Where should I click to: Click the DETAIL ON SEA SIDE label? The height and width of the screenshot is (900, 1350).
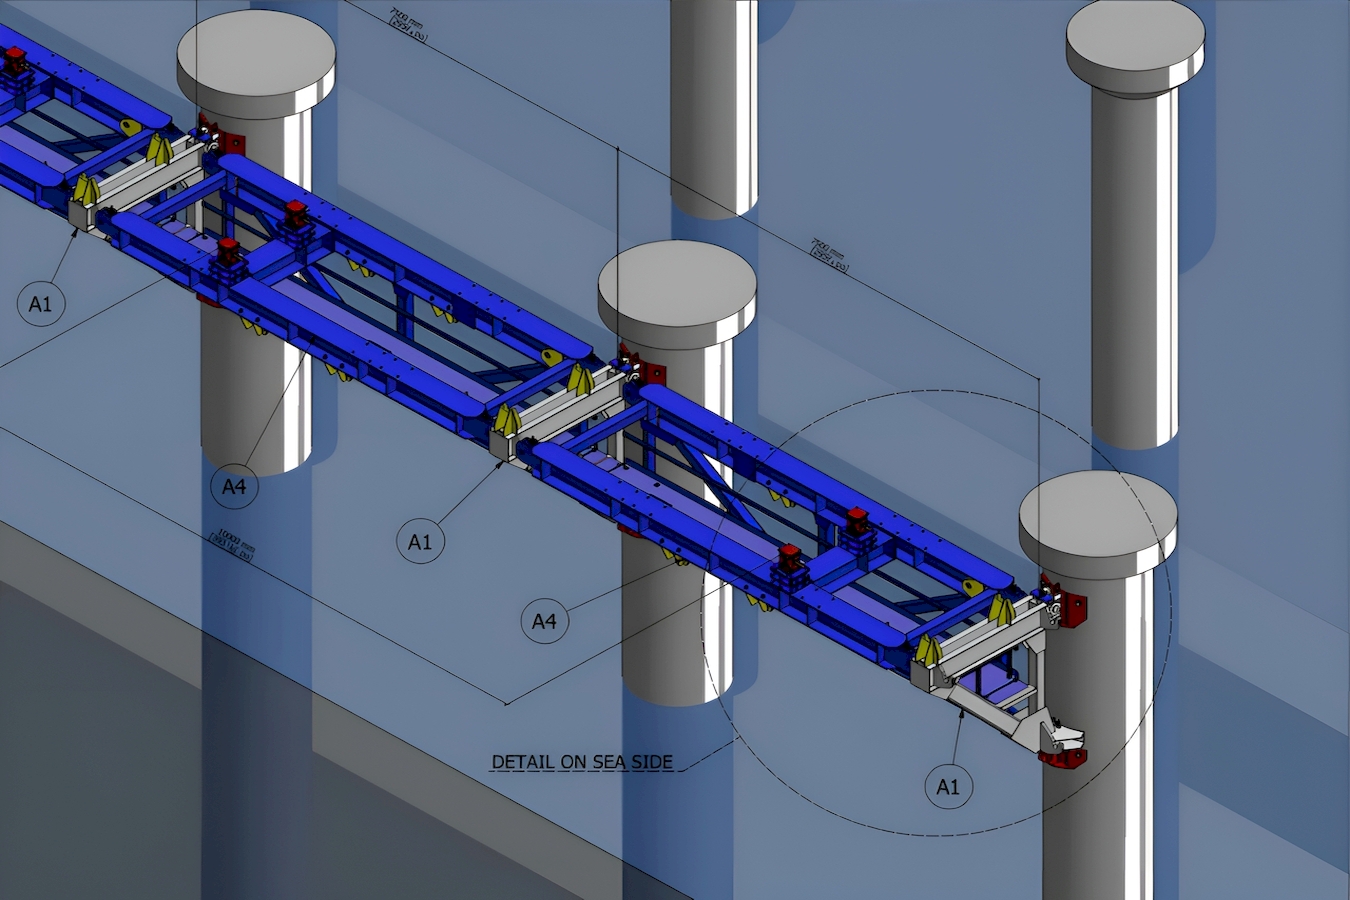[582, 762]
